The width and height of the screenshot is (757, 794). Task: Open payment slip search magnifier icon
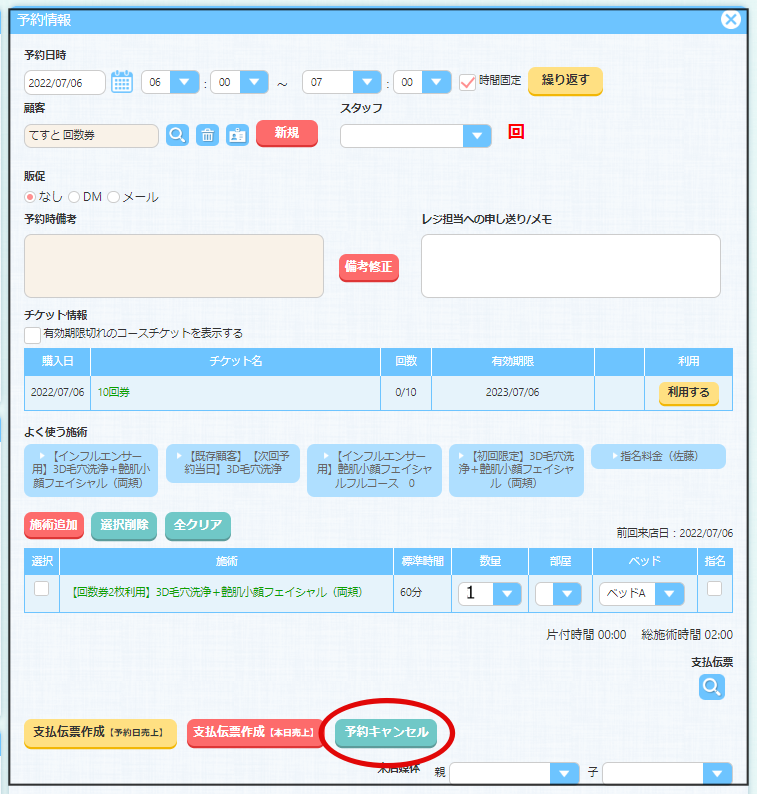coord(711,686)
